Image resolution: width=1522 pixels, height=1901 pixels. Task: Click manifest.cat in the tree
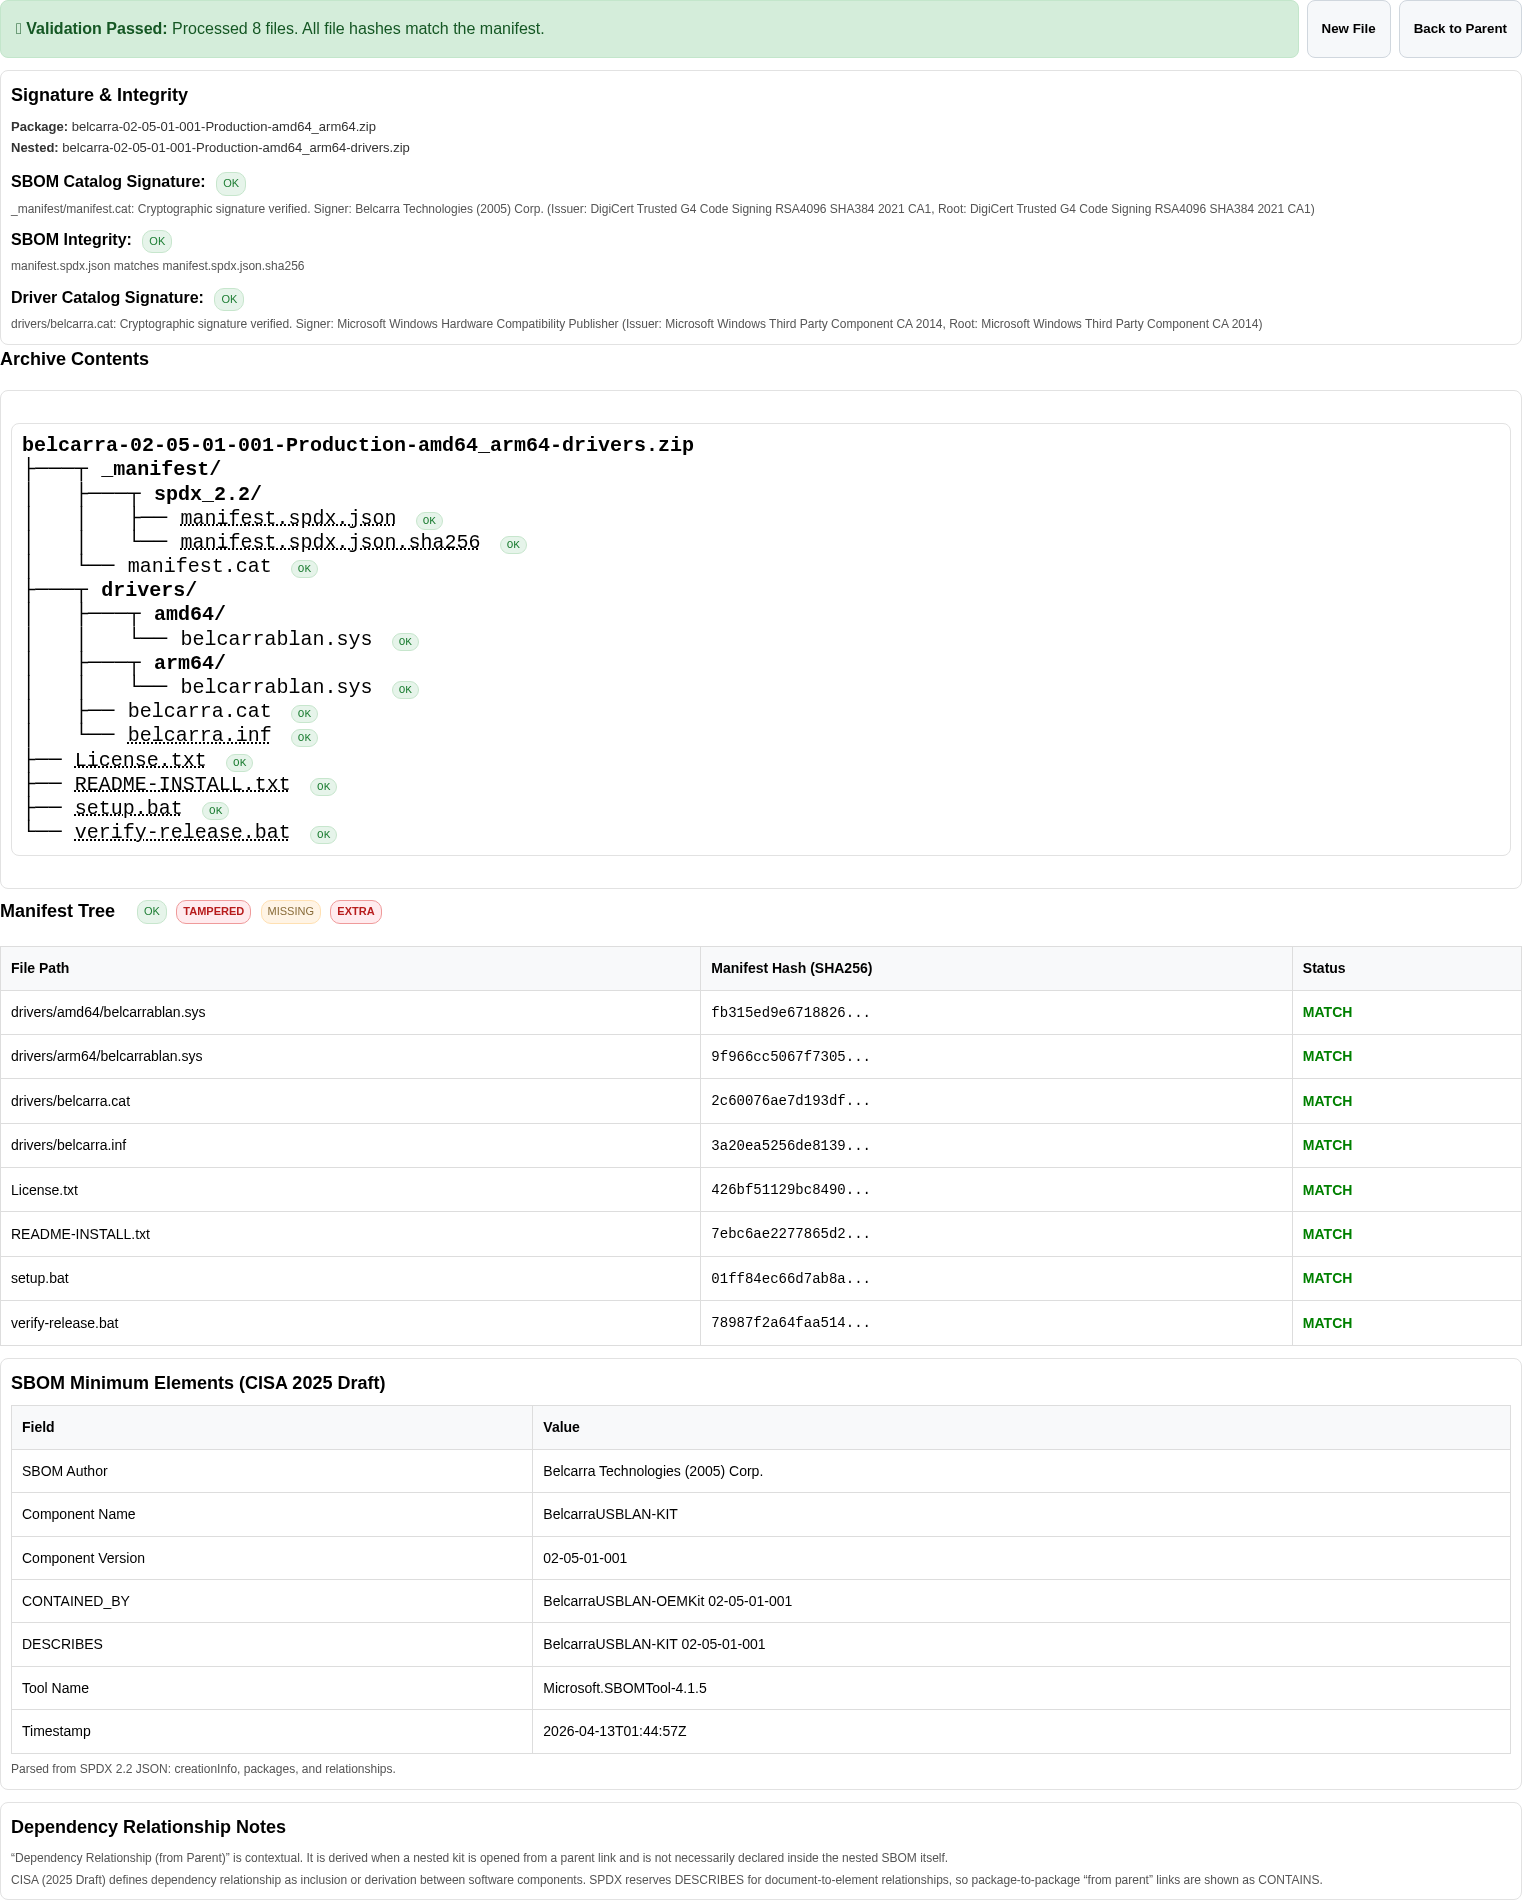[199, 566]
